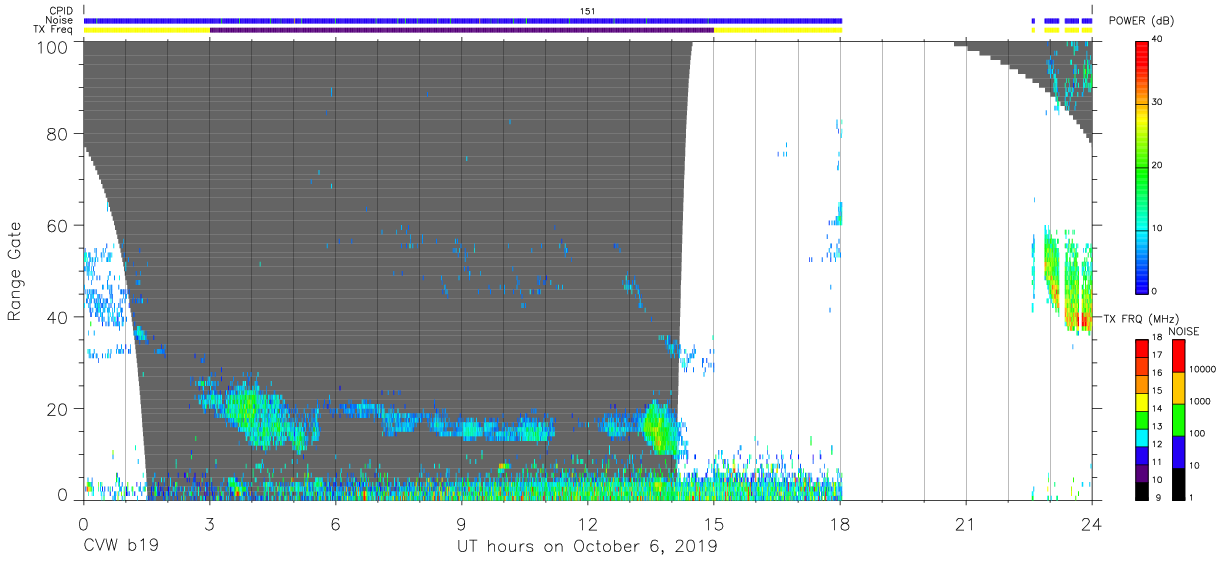Click the range gate tick label 60
1228x567 pixels.
tap(58, 226)
